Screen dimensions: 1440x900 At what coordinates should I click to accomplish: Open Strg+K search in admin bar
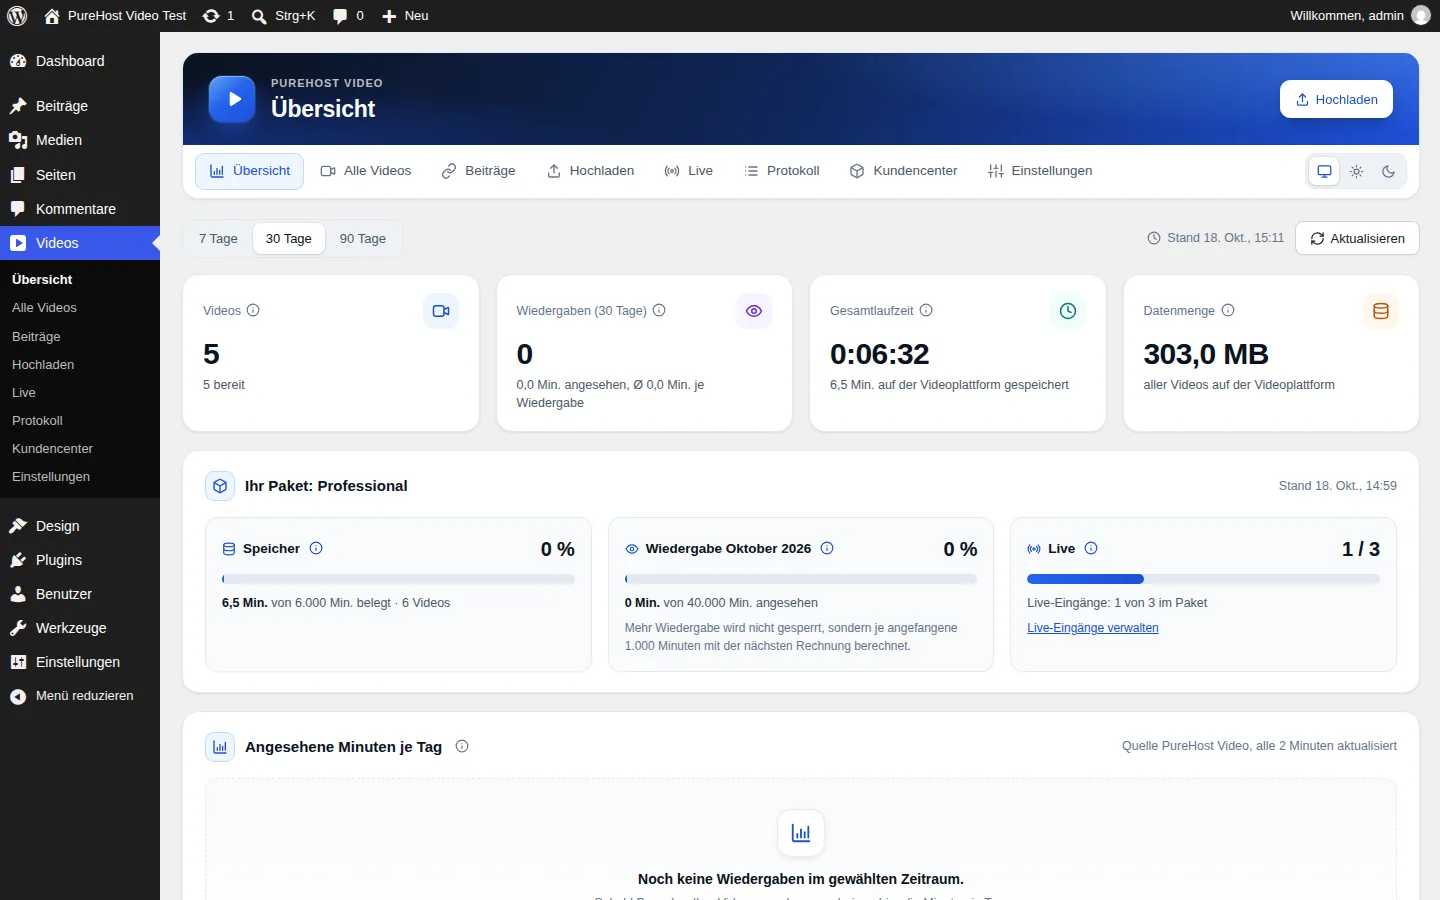284,16
